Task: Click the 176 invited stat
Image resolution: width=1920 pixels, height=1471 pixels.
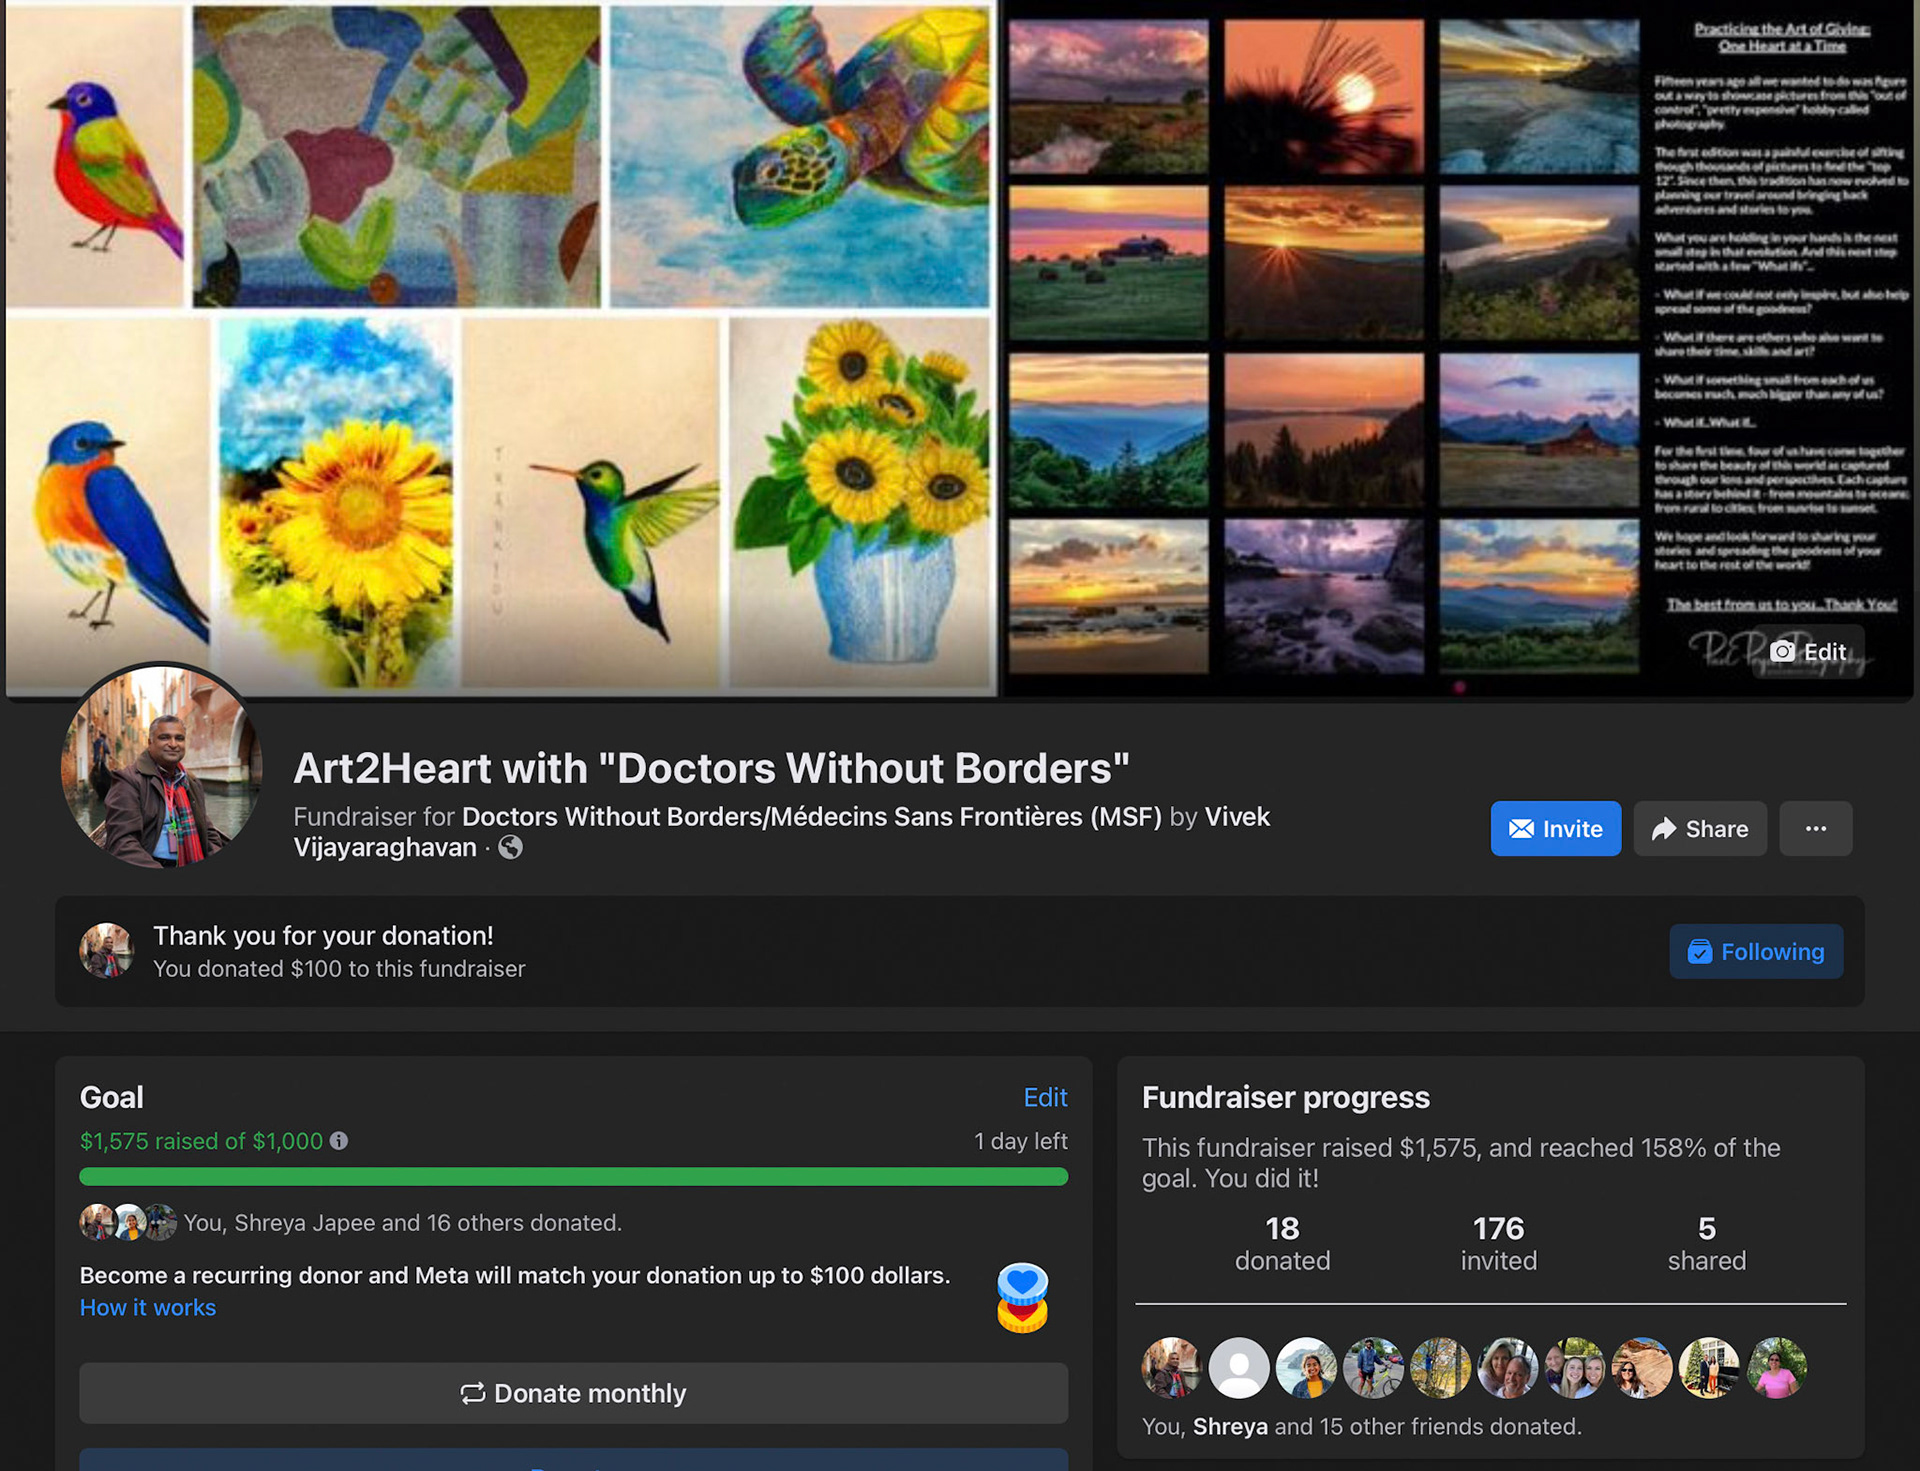Action: (x=1497, y=1243)
